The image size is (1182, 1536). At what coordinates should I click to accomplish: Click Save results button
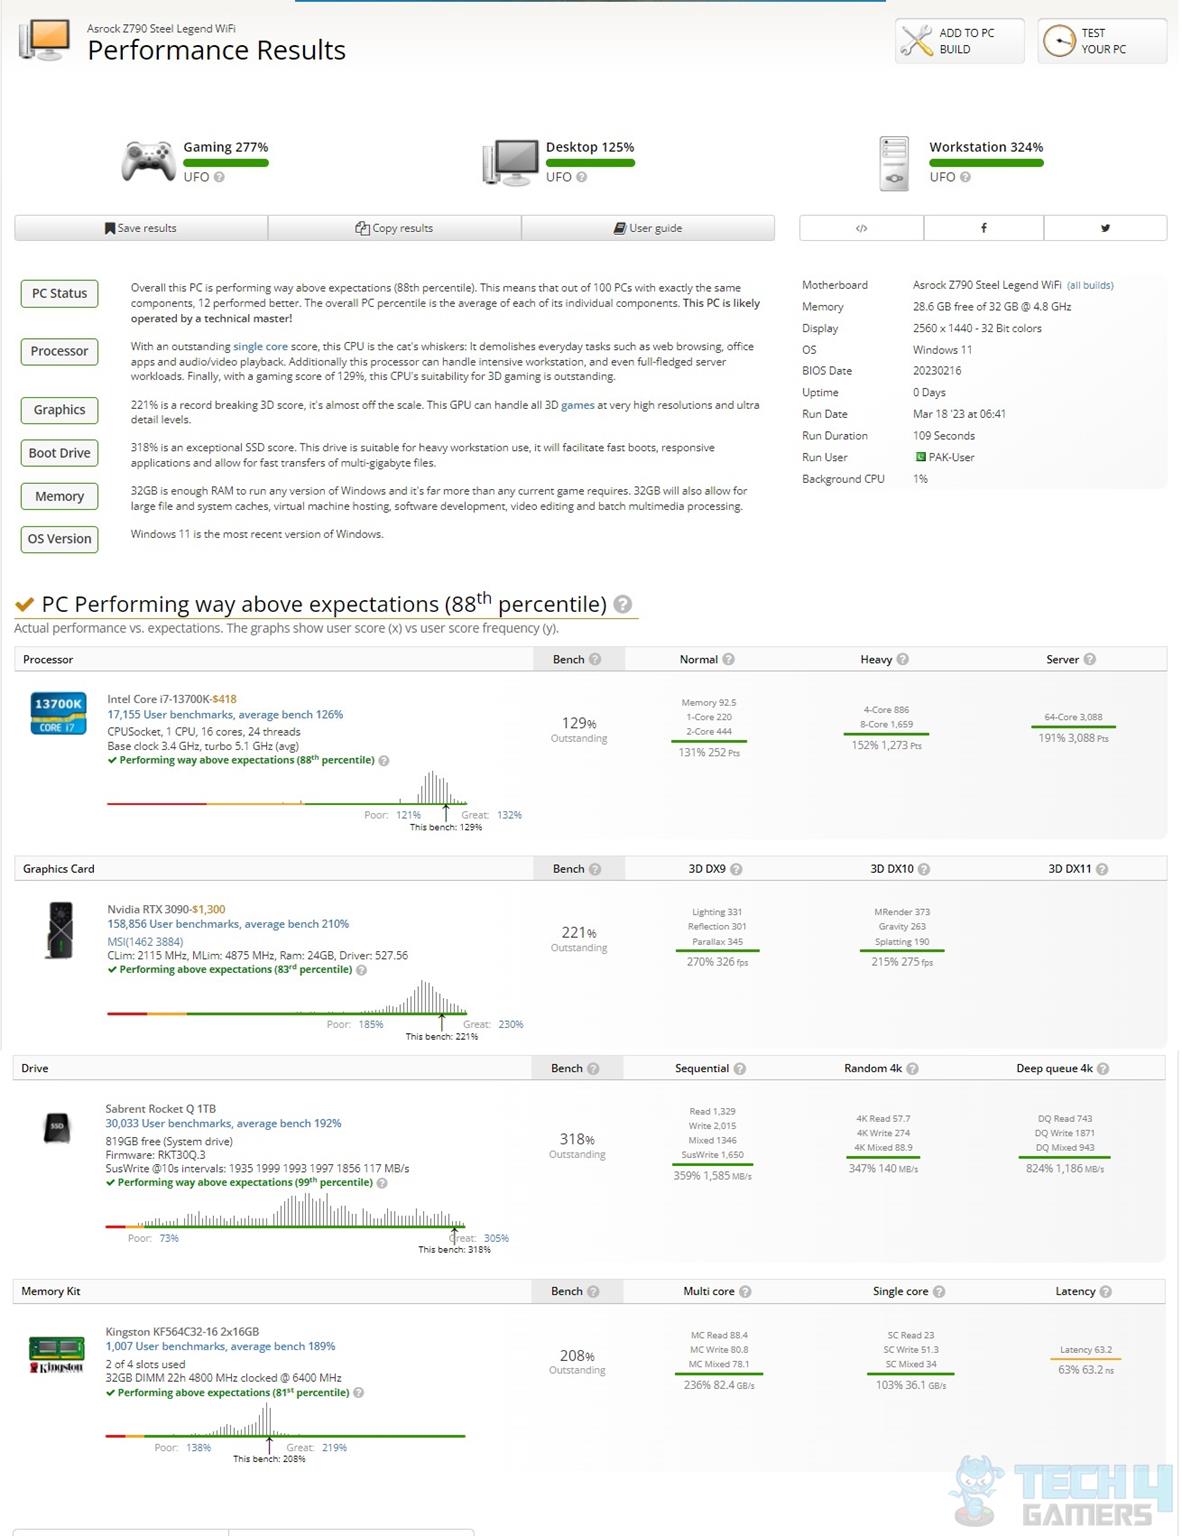point(141,228)
